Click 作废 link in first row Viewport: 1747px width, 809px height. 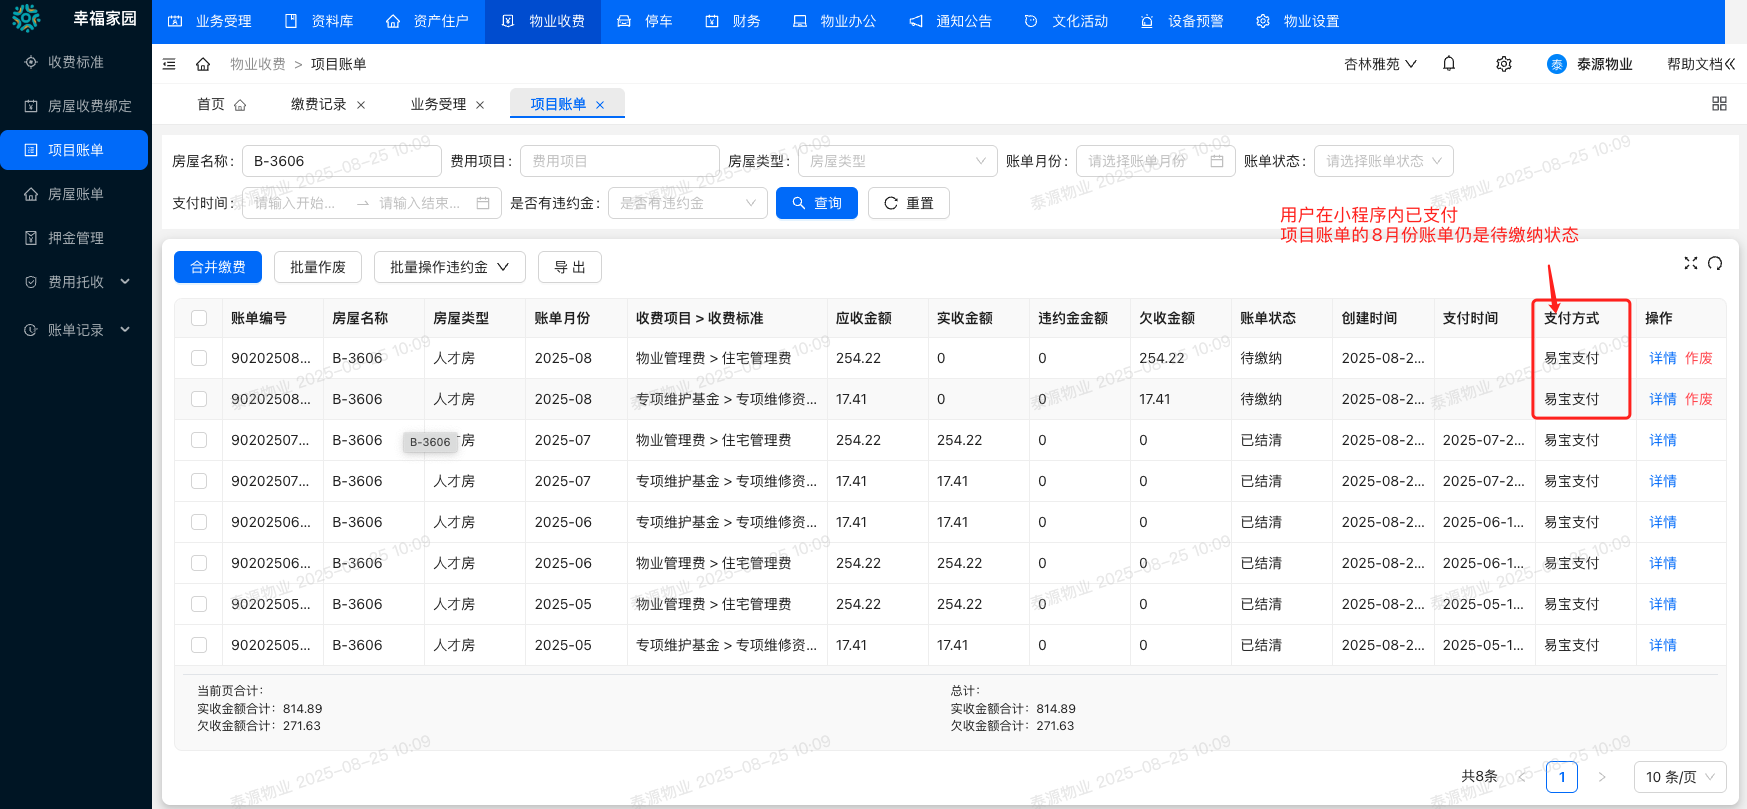point(1698,358)
